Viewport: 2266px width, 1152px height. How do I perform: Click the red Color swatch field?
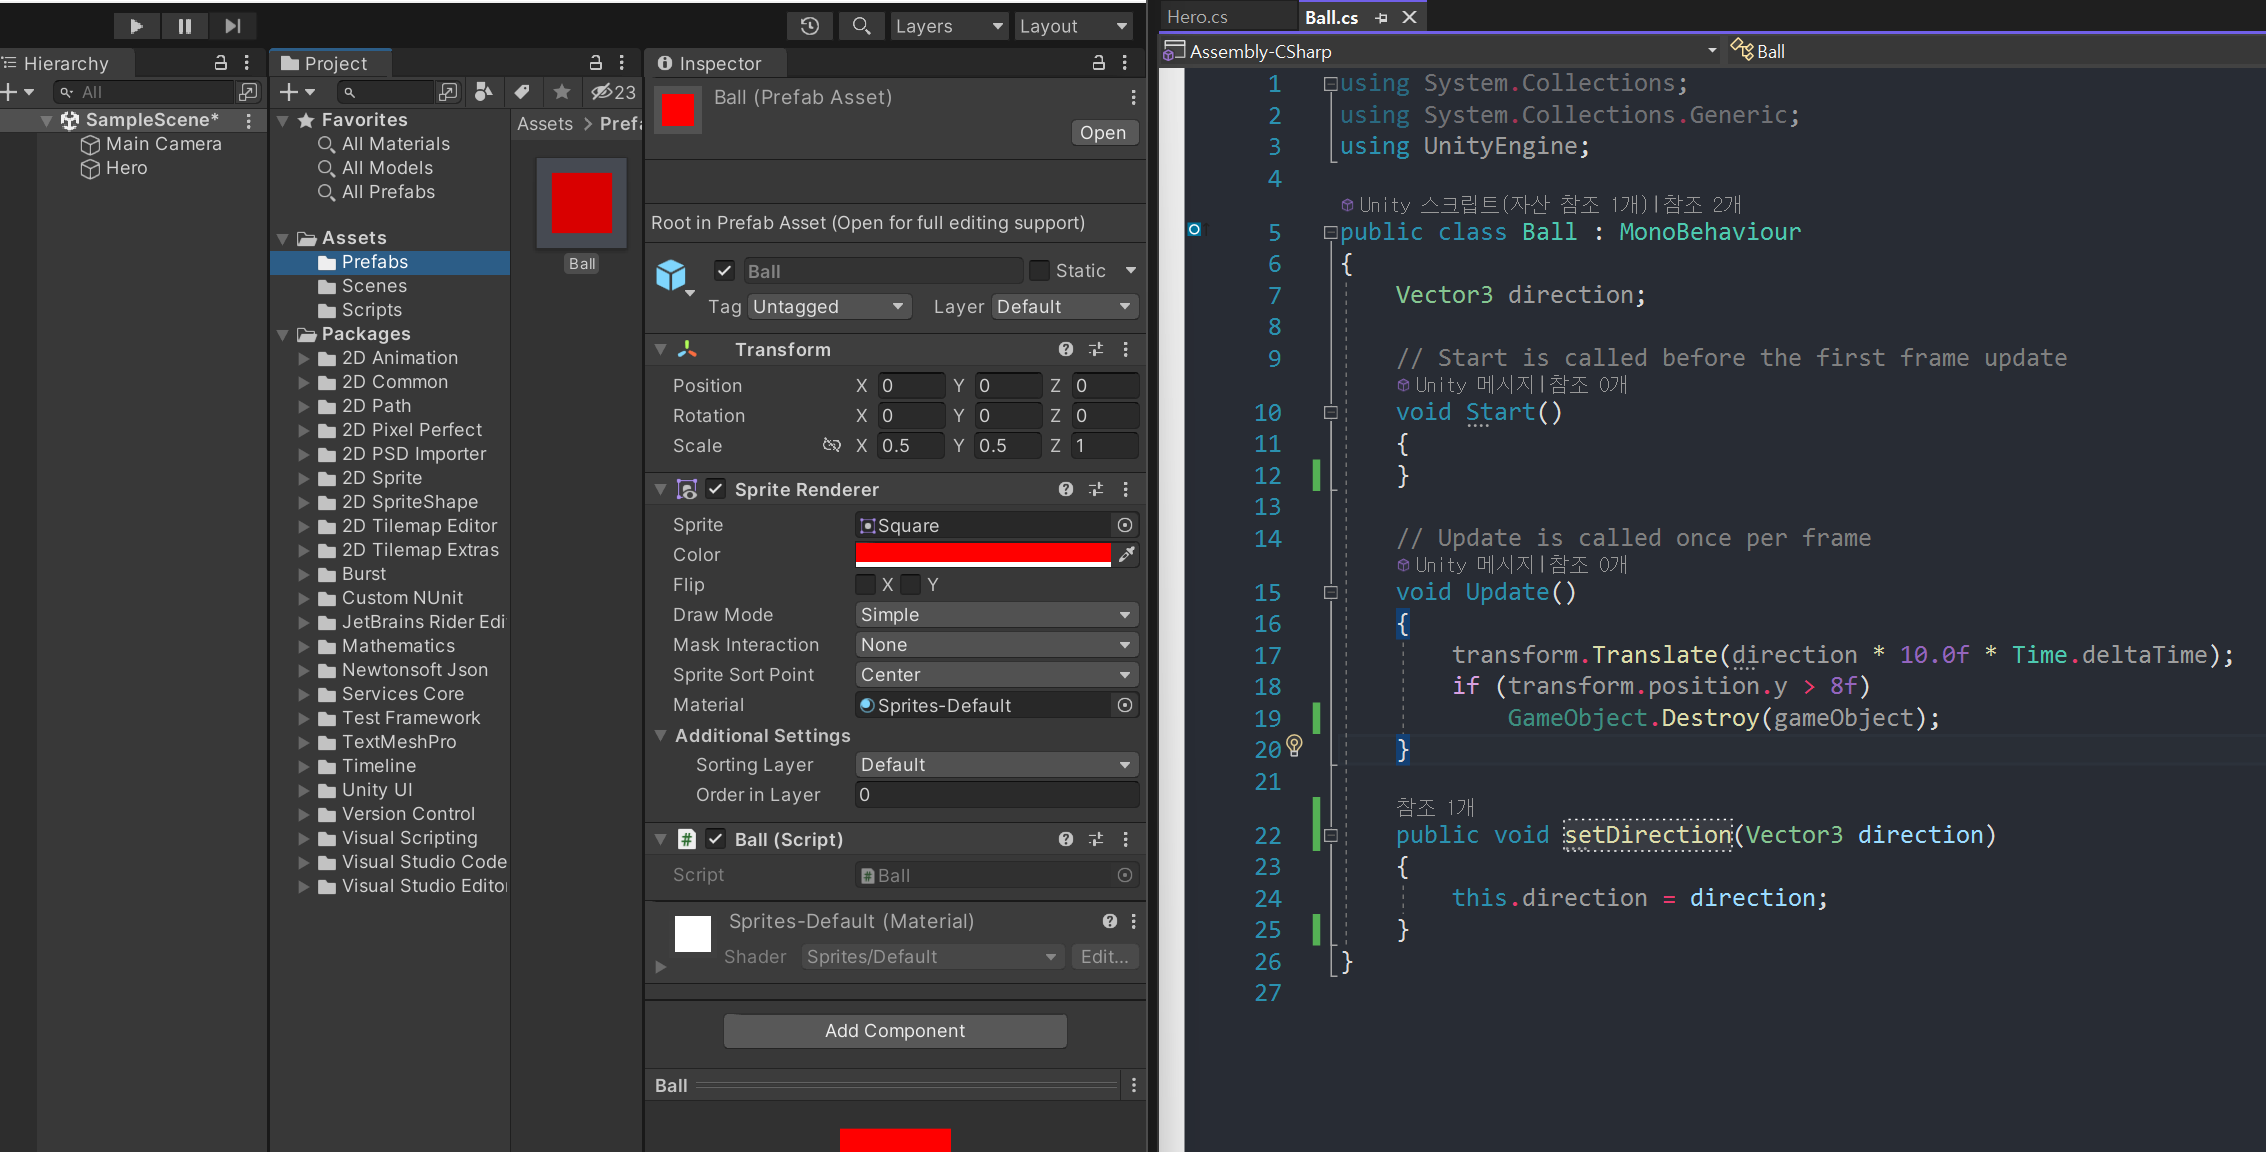pos(982,554)
